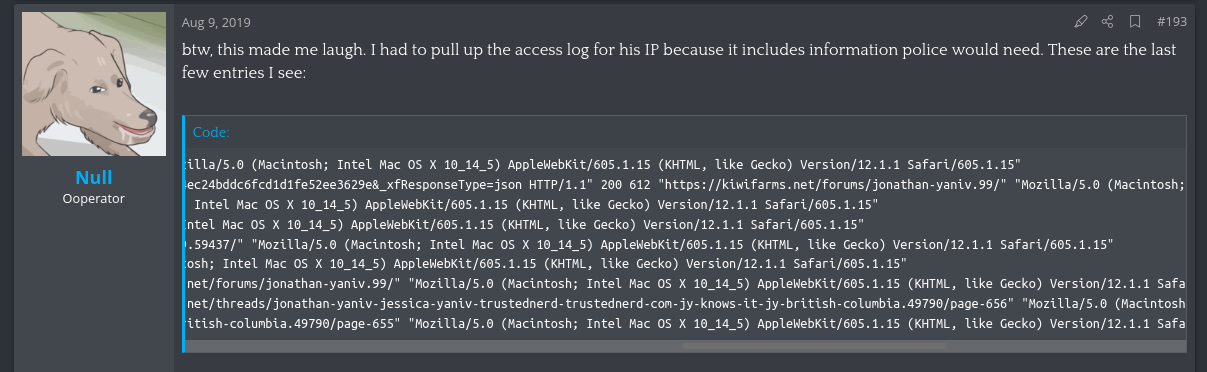The height and width of the screenshot is (372, 1207).
Task: Click the log line ending with page-656
Action: pos(684,304)
